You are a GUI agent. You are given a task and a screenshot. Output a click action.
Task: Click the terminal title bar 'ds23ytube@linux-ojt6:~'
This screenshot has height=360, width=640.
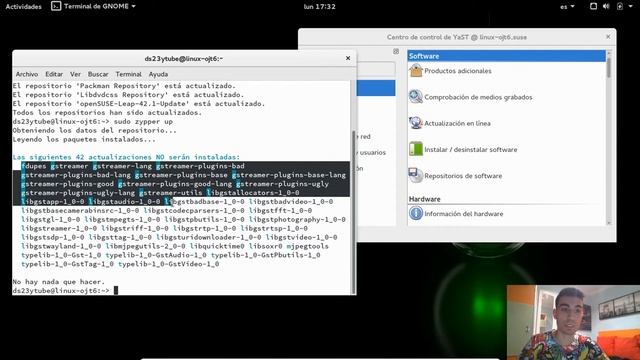[184, 58]
